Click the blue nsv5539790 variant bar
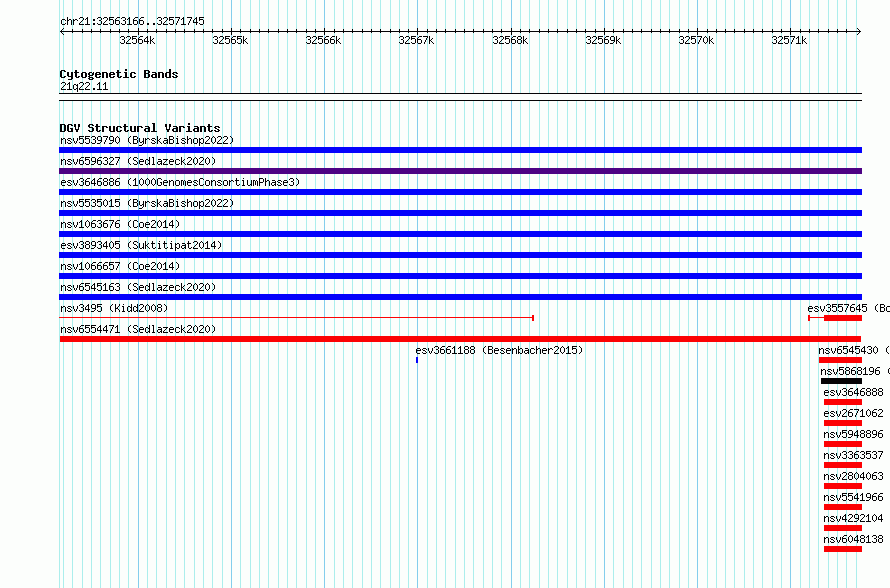 click(460, 150)
